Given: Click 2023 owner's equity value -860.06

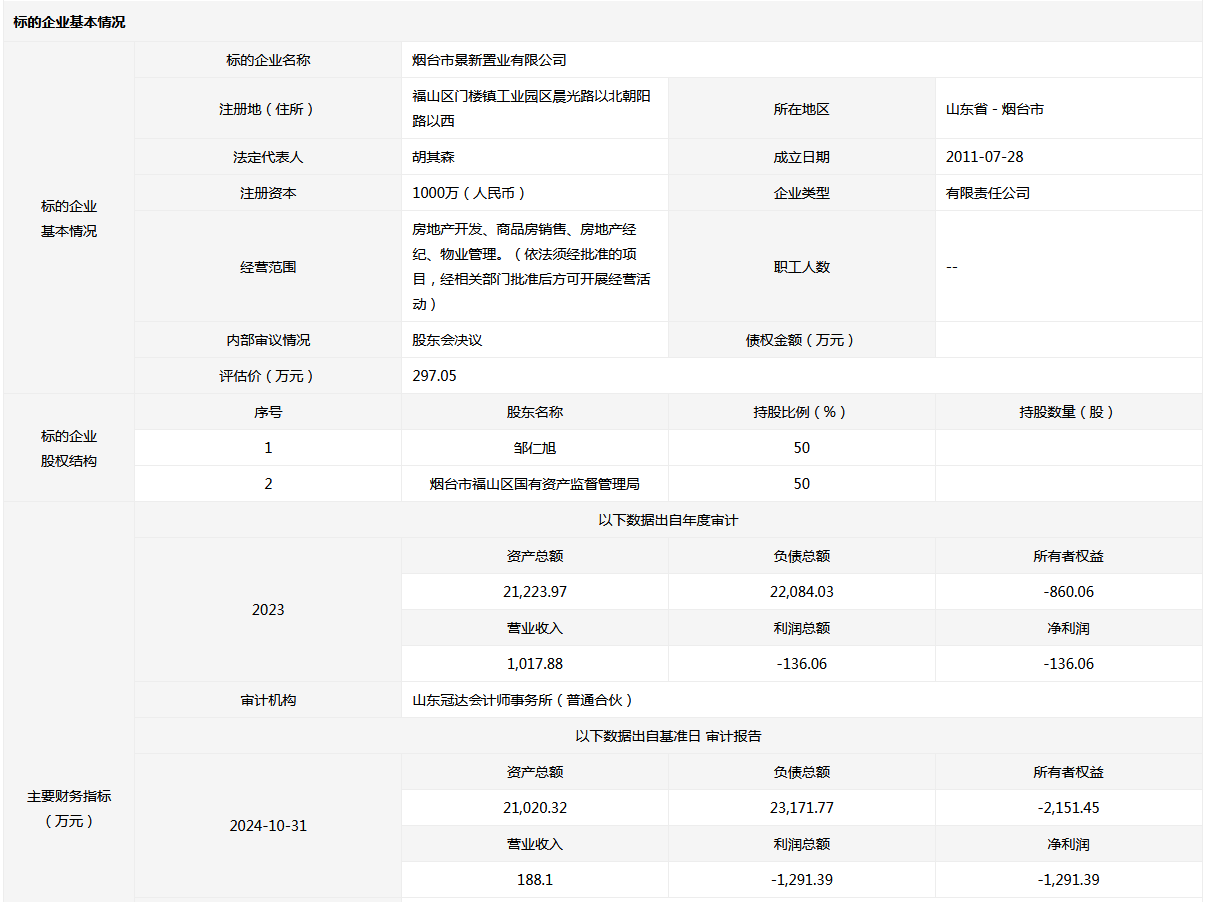Looking at the screenshot, I should [x=1068, y=592].
